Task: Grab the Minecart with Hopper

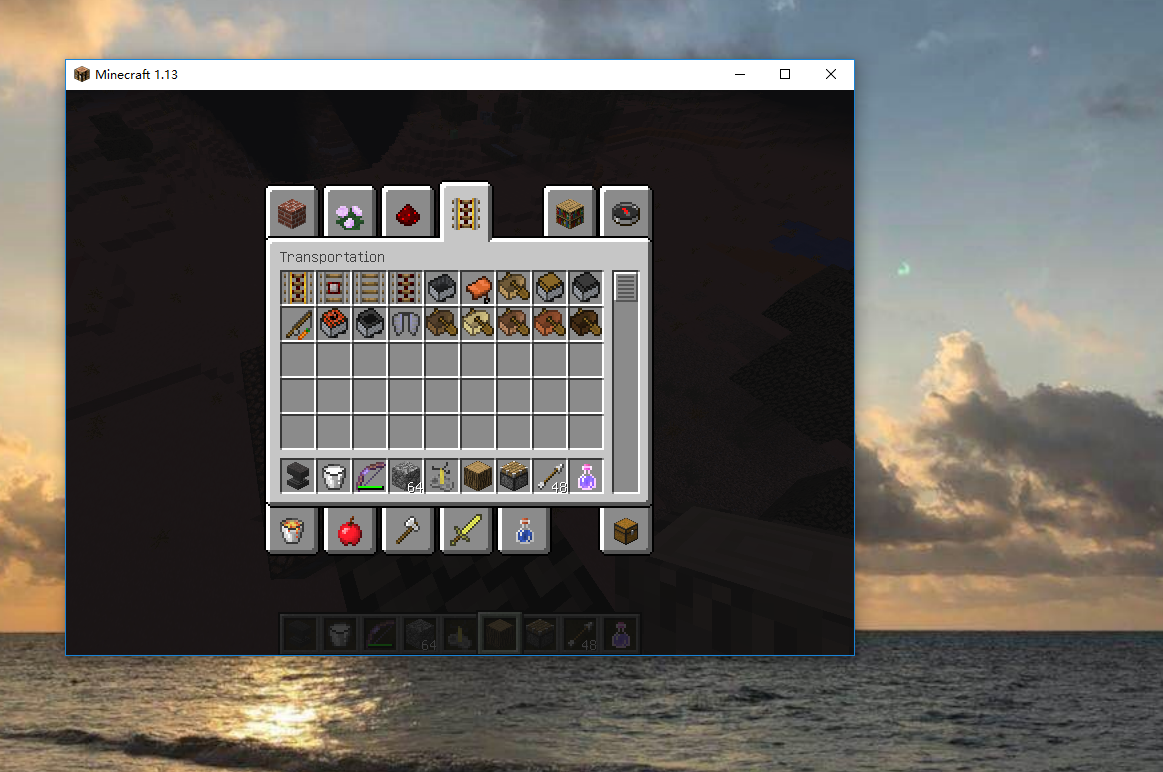Action: click(x=370, y=324)
